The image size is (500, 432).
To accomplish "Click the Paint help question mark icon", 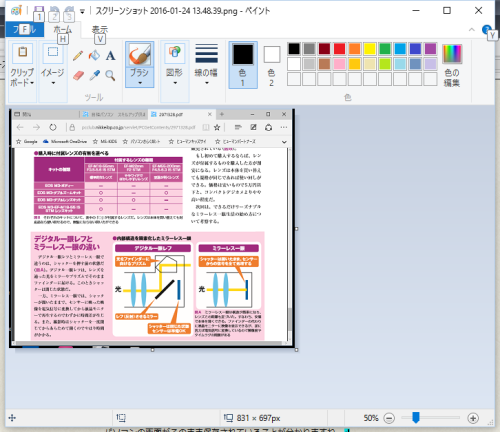I will click(486, 30).
